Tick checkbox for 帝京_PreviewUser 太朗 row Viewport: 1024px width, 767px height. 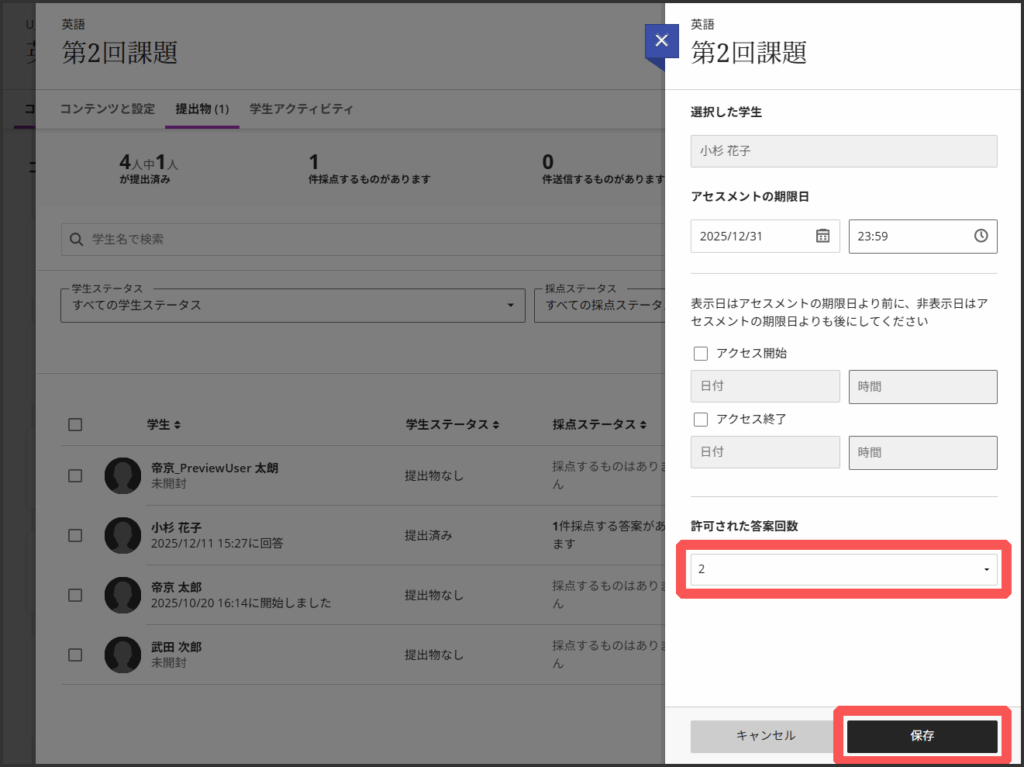point(75,476)
